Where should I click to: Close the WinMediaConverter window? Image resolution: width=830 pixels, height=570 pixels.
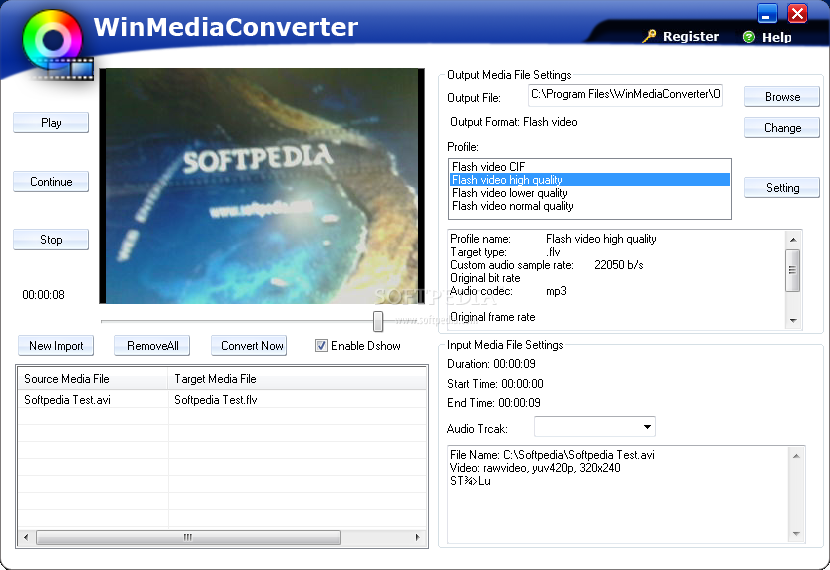coord(797,13)
